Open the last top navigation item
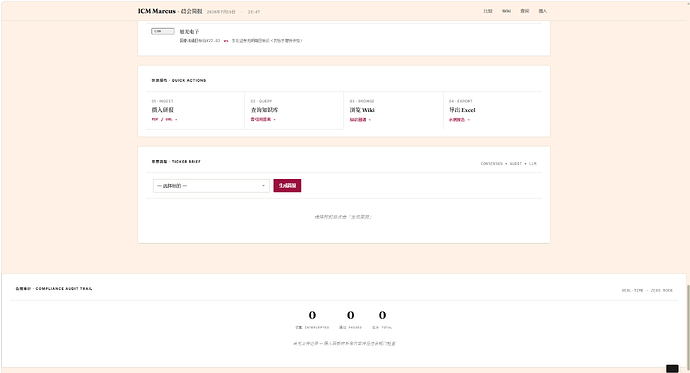Viewport: 690px width, 373px height. (543, 11)
